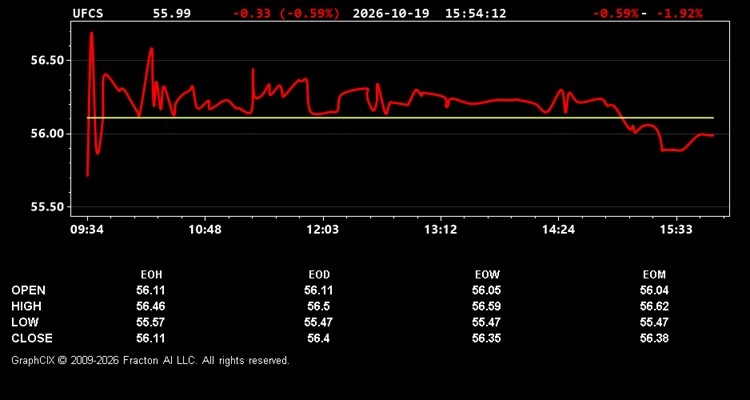Select EOM LOW value 55.47
This screenshot has width=750, height=400.
tap(654, 322)
